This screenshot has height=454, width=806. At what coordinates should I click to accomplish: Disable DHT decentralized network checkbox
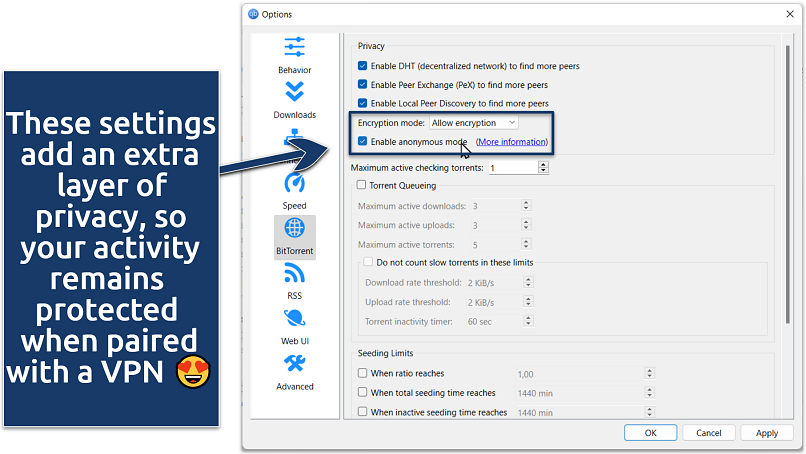pos(363,66)
